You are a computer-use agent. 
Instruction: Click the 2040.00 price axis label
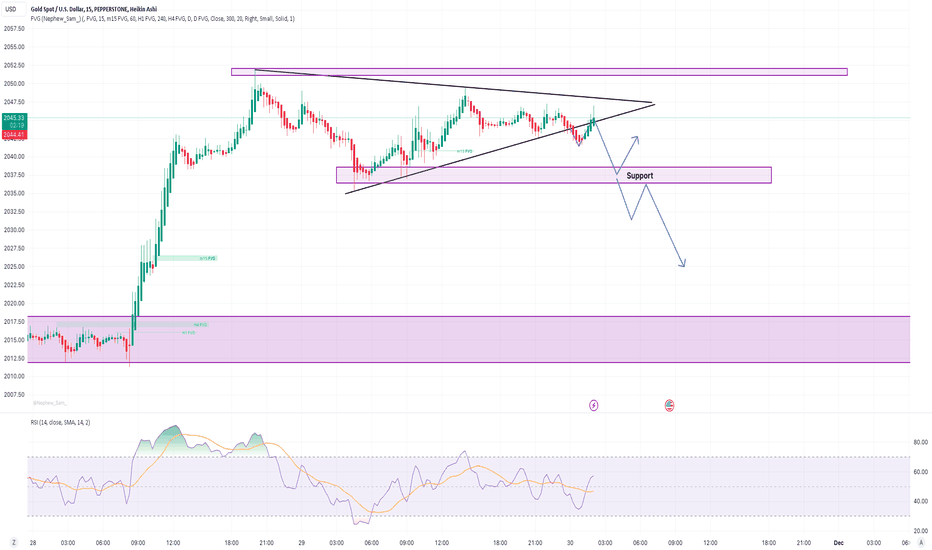[x=14, y=157]
